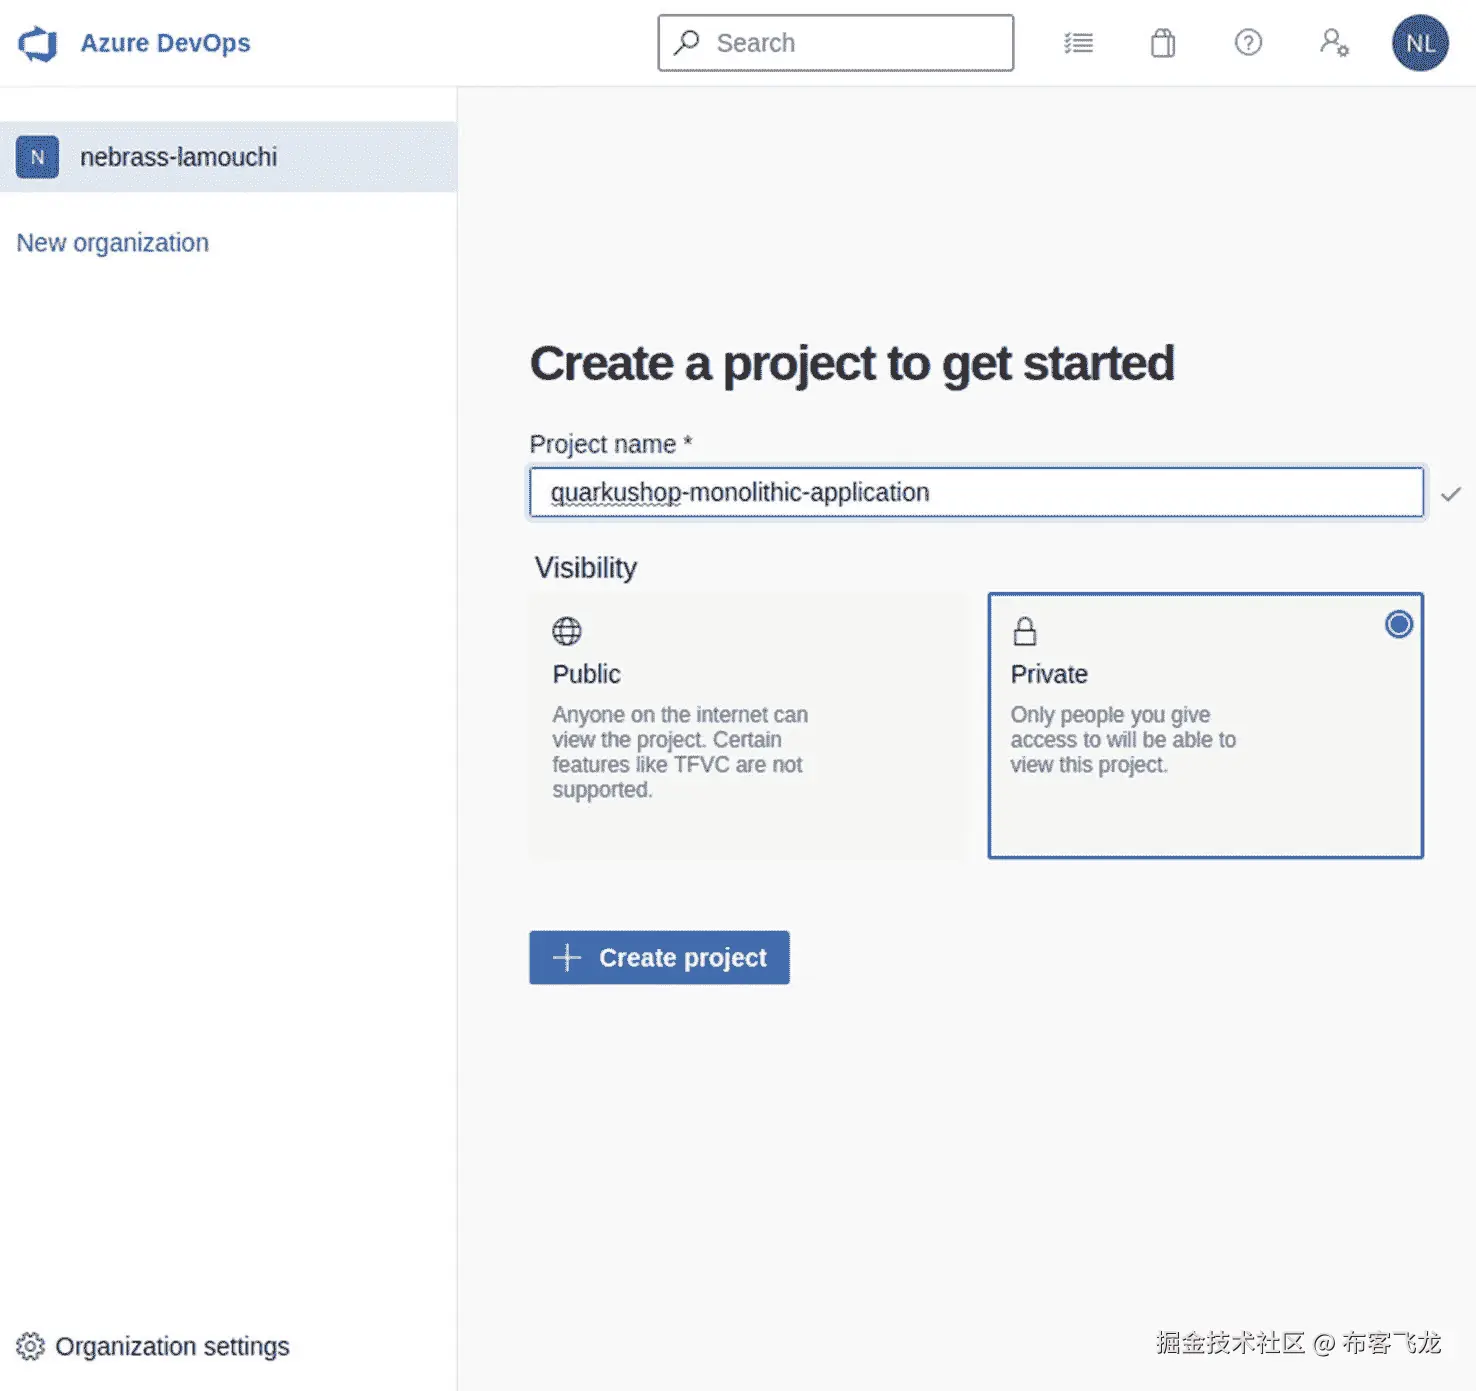Viewport: 1476px width, 1391px height.
Task: Click the N organization badge icon
Action: click(x=37, y=157)
